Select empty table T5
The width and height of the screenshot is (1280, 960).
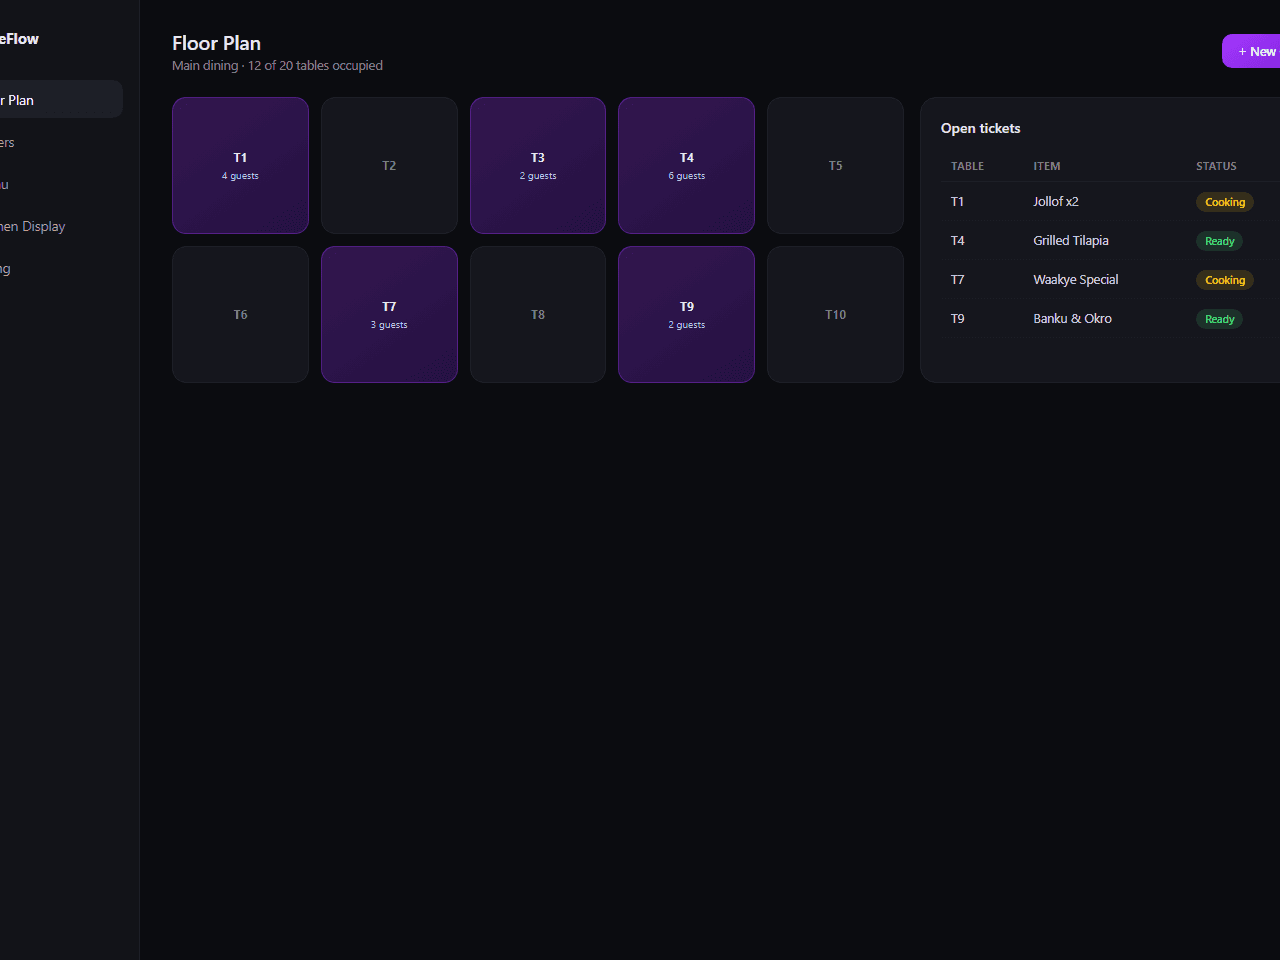[x=835, y=165]
